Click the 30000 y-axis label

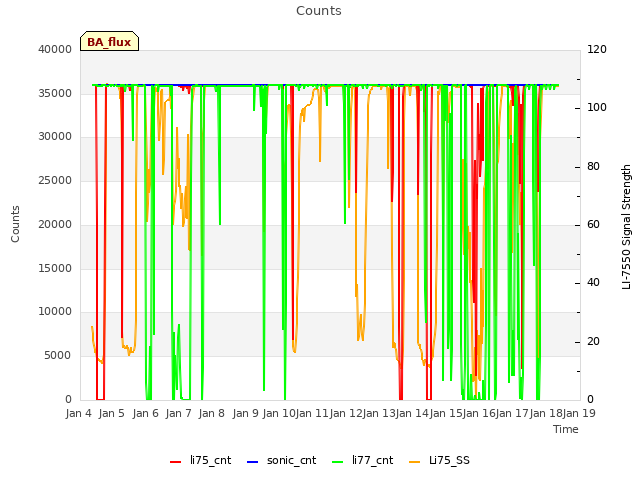coord(55,136)
